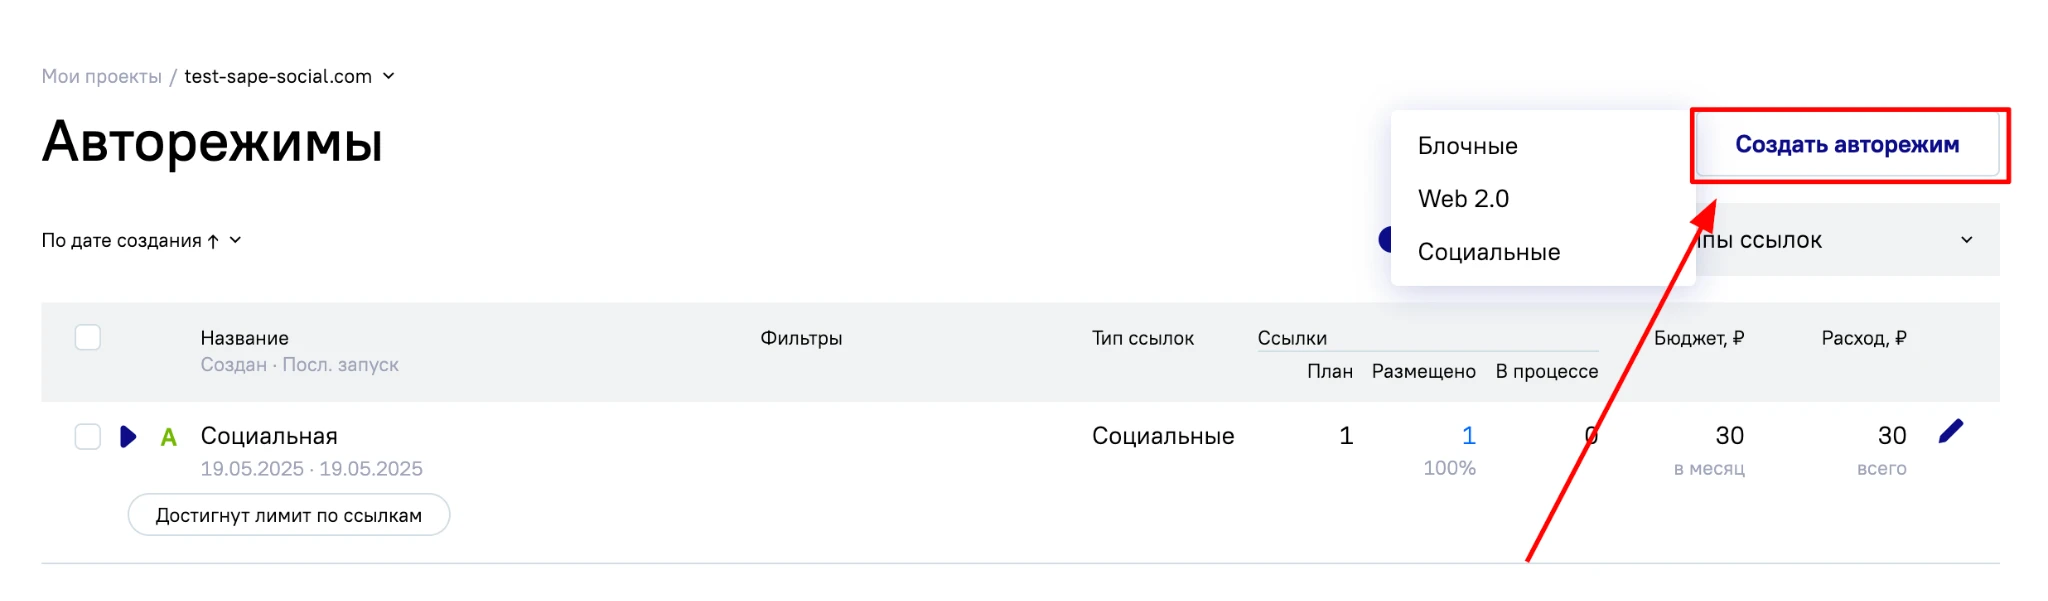Click the Бюджет column header

click(x=1698, y=338)
